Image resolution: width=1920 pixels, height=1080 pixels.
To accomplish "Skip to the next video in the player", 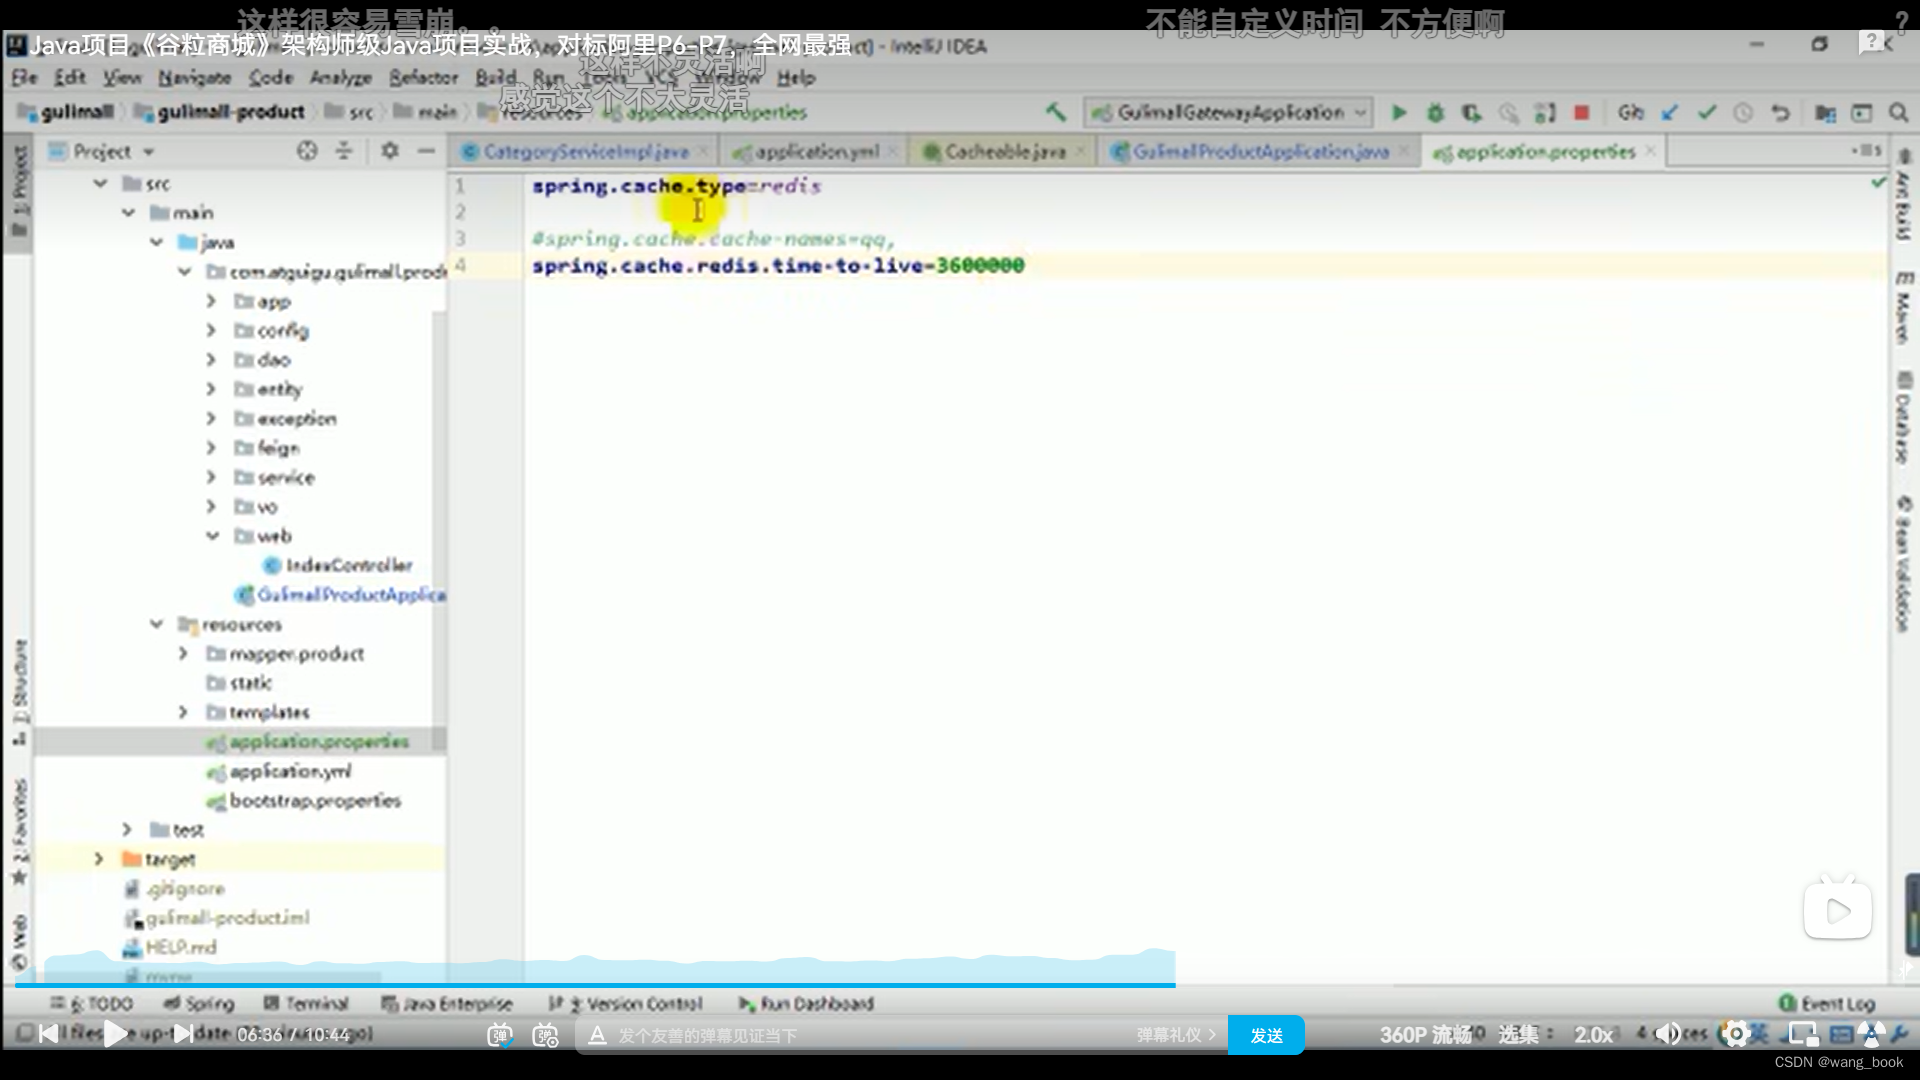I will click(x=183, y=1034).
